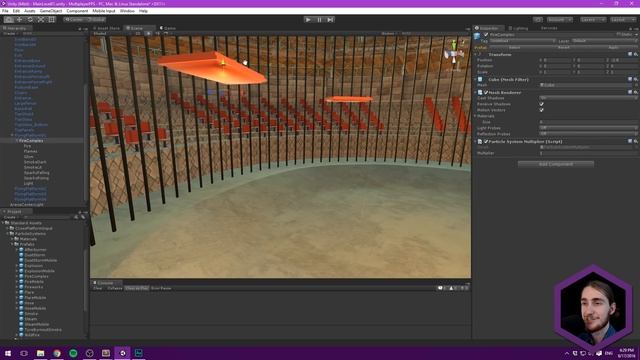
Task: Open the File menu
Action: pos(5,11)
